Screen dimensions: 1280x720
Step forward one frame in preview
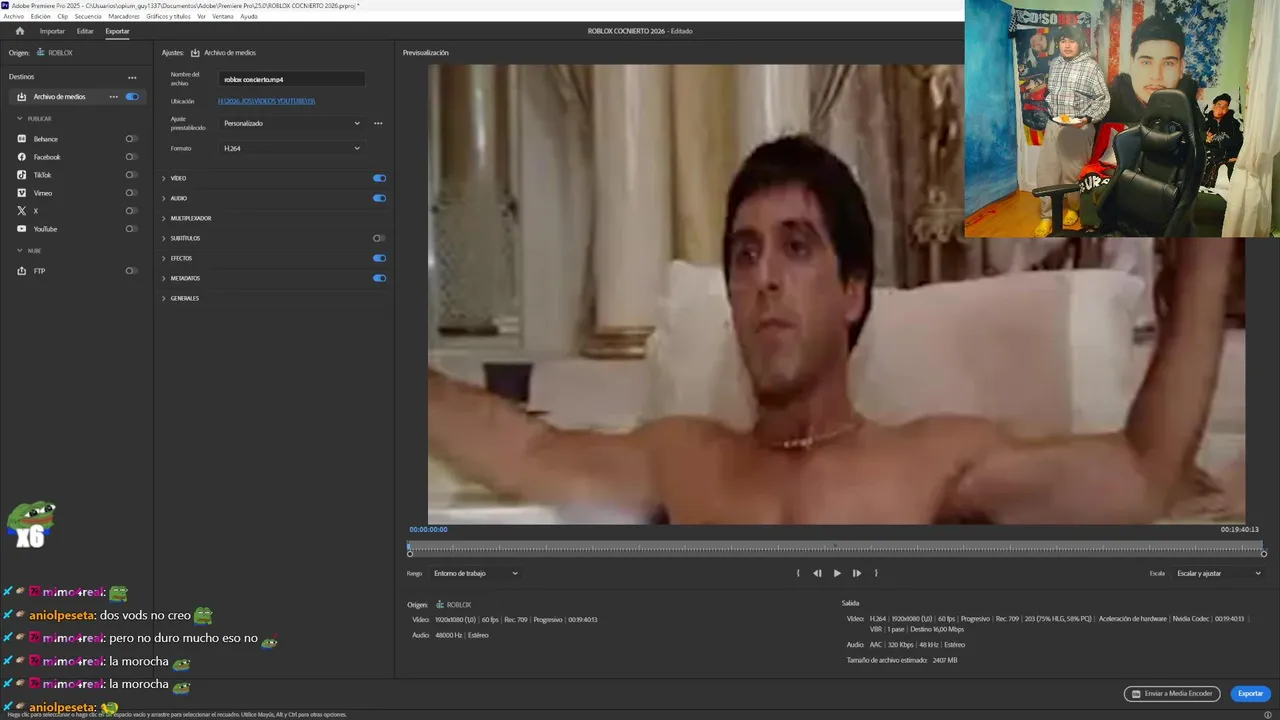[x=857, y=573]
